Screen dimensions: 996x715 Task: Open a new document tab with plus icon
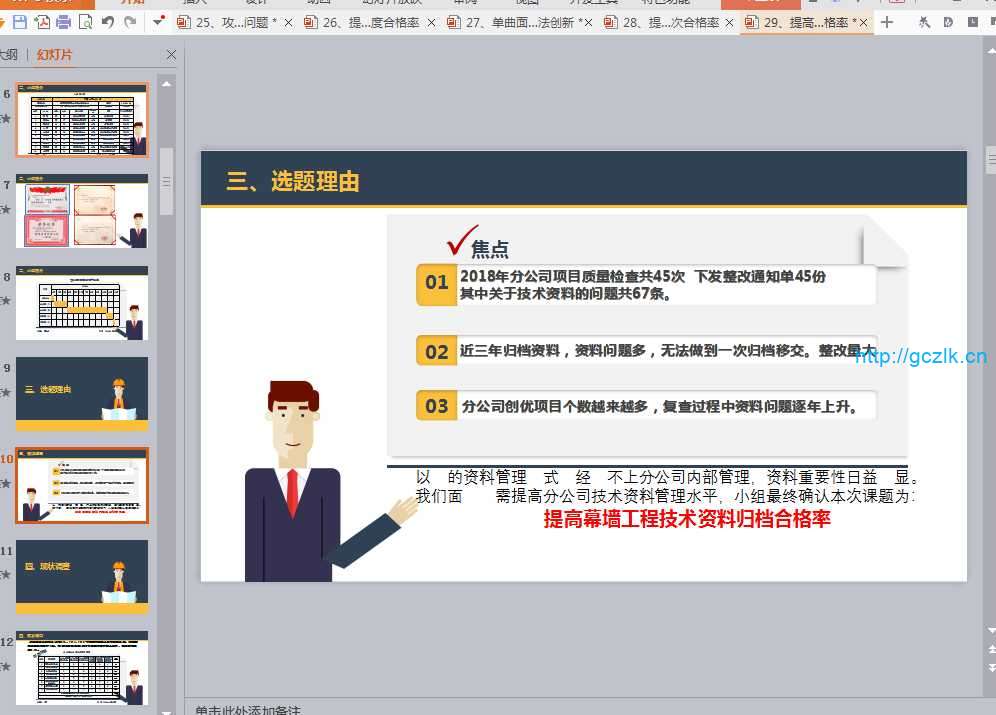[x=887, y=22]
